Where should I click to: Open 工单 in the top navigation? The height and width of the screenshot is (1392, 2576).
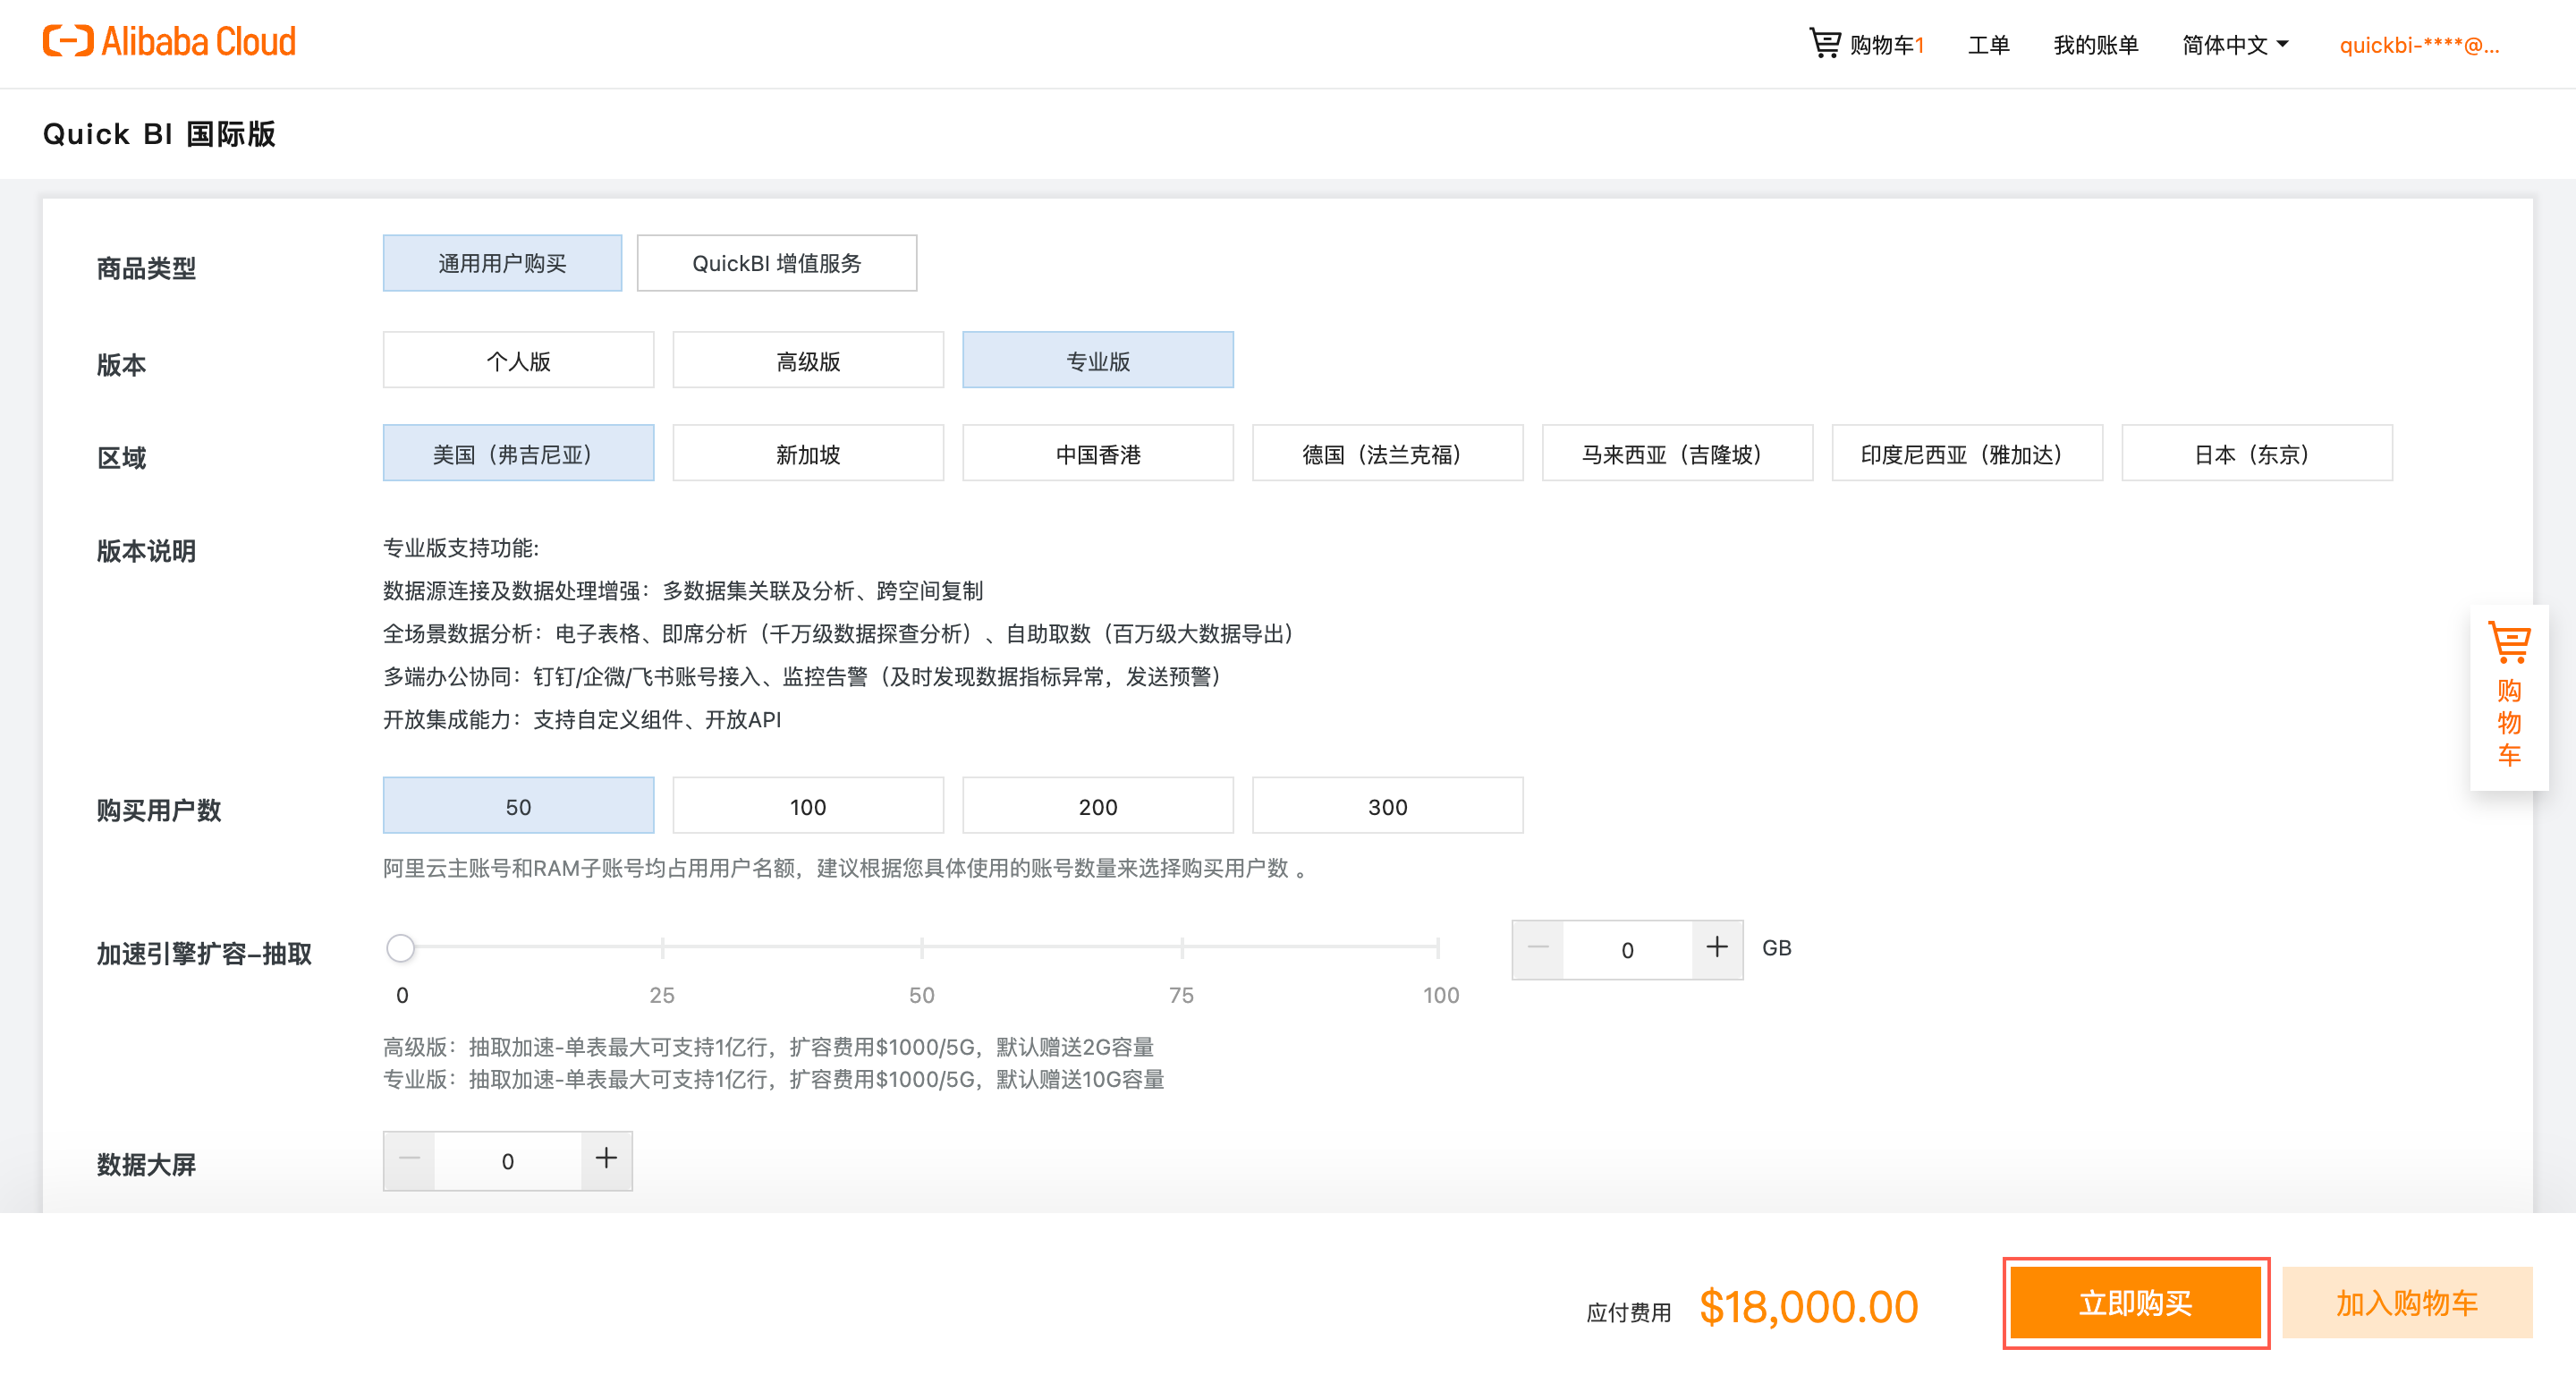[x=1988, y=45]
